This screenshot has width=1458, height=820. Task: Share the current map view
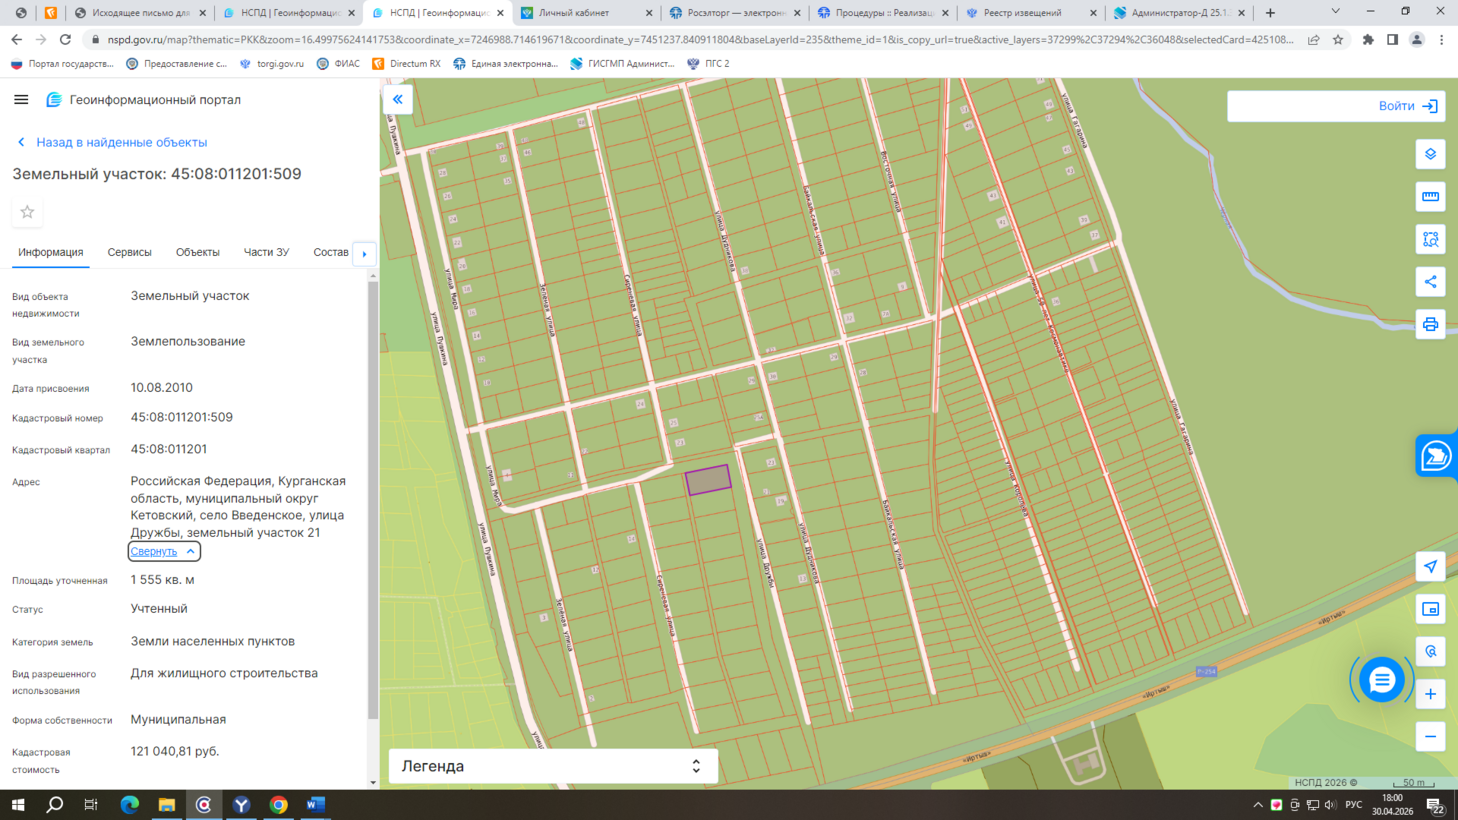(x=1430, y=282)
